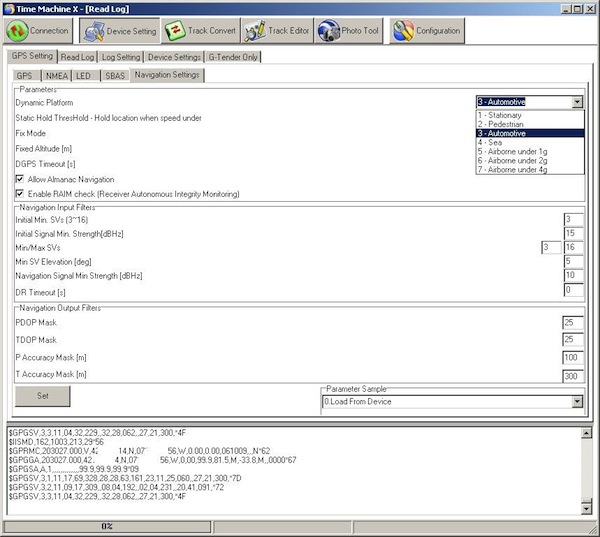
Task: Open the Device Setting toolbar icon
Action: (x=94, y=31)
